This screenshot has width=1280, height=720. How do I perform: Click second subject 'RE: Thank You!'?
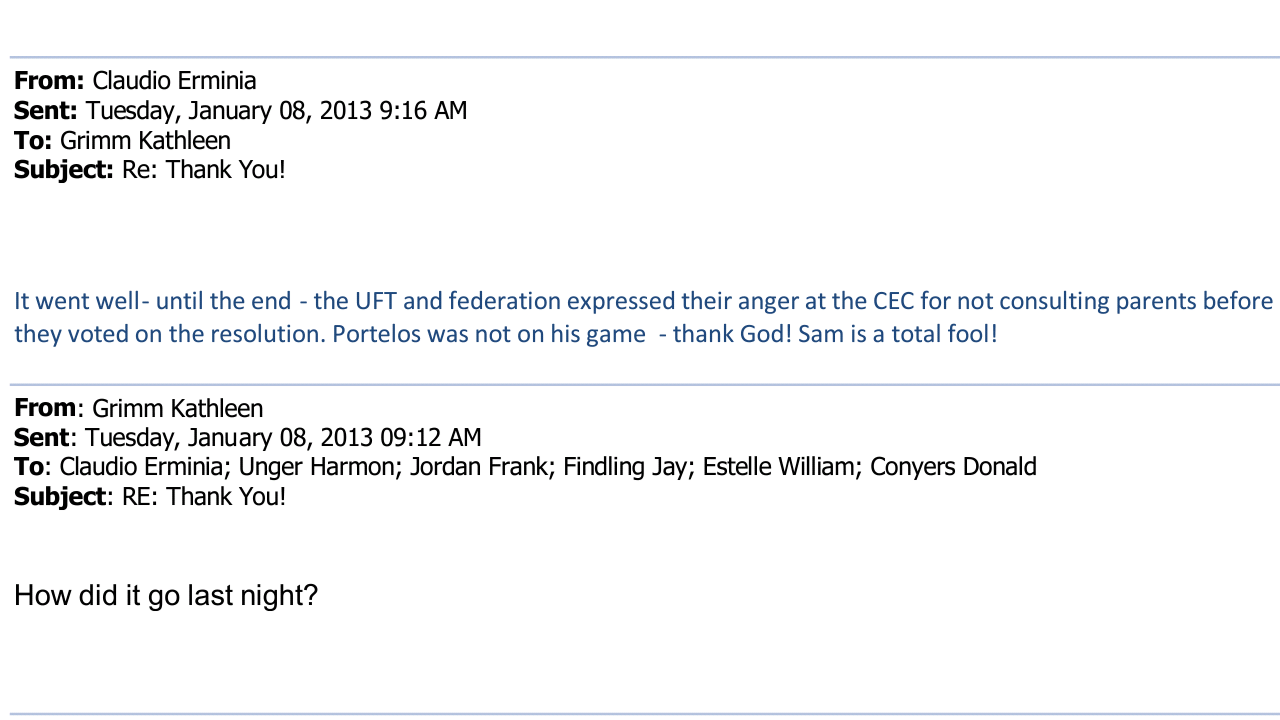click(x=204, y=497)
